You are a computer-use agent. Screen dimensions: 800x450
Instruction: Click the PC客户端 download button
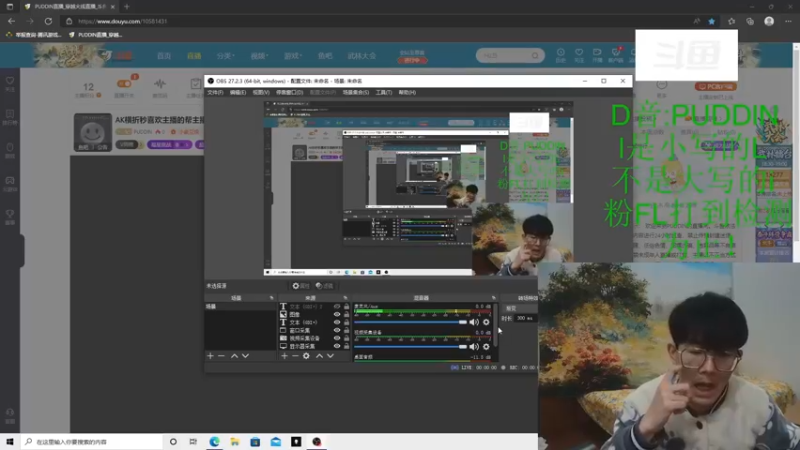pos(715,86)
